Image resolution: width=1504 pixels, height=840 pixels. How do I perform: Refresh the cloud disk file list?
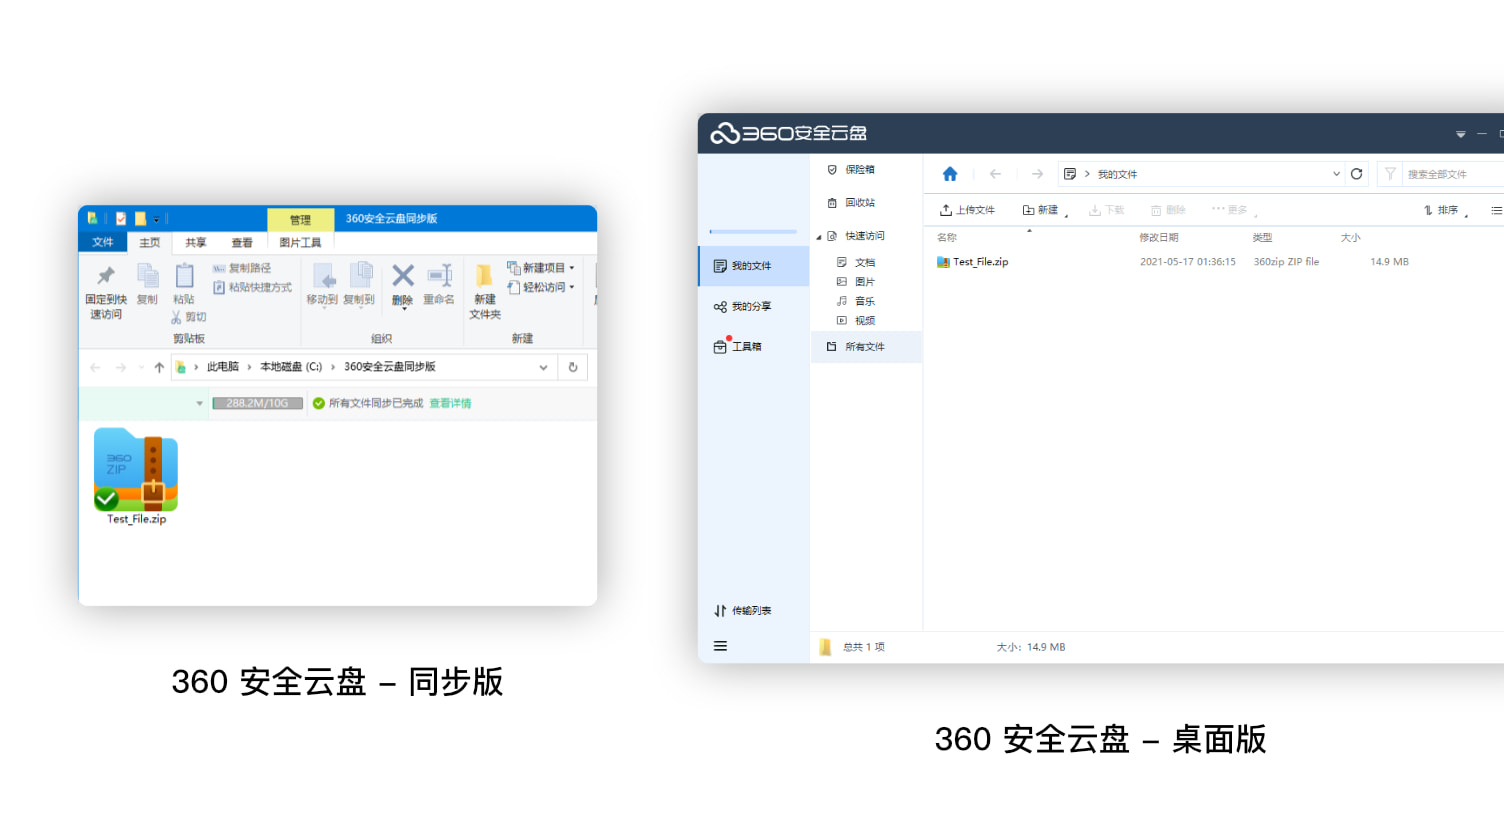click(1356, 173)
